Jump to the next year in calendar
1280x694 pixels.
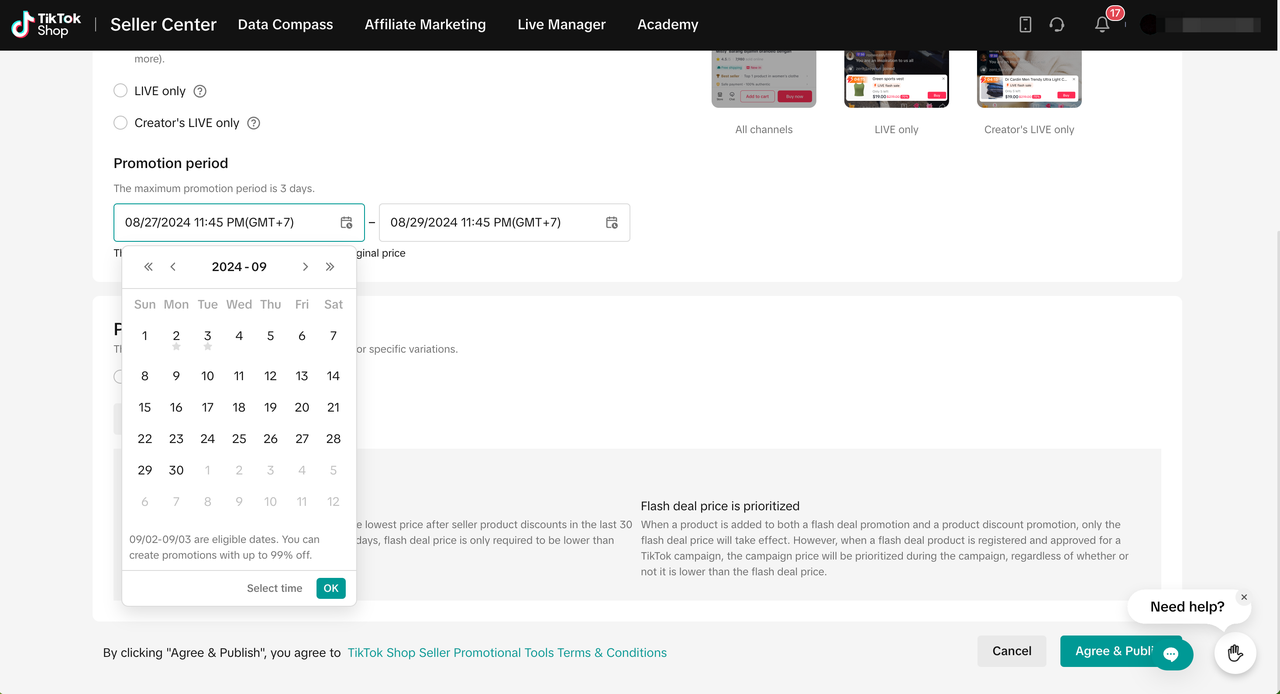tap(330, 267)
